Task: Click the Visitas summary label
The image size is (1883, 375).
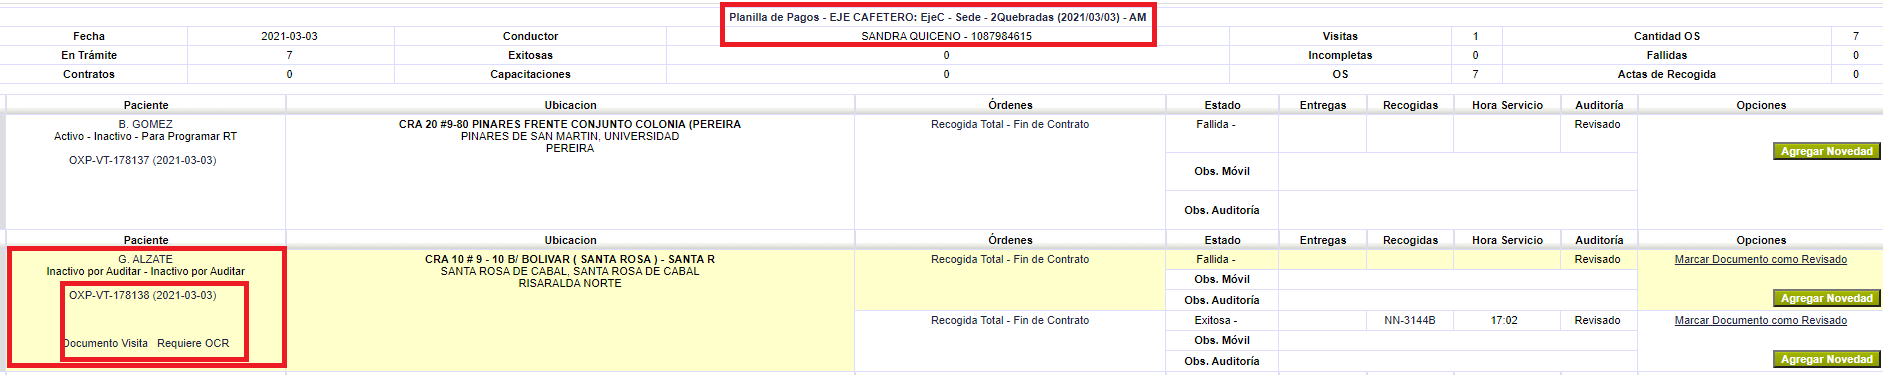Action: coord(1340,36)
